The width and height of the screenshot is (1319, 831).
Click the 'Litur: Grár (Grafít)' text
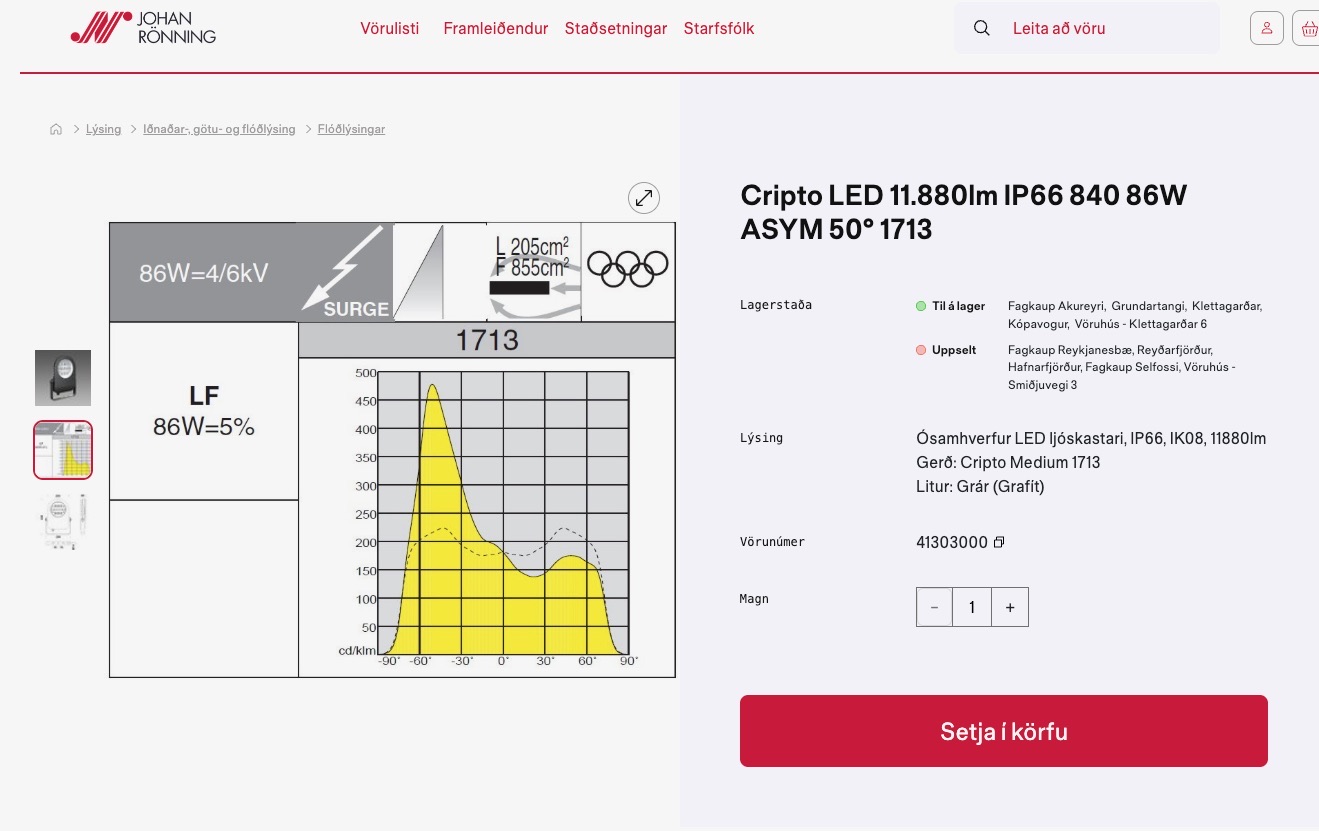click(x=980, y=486)
